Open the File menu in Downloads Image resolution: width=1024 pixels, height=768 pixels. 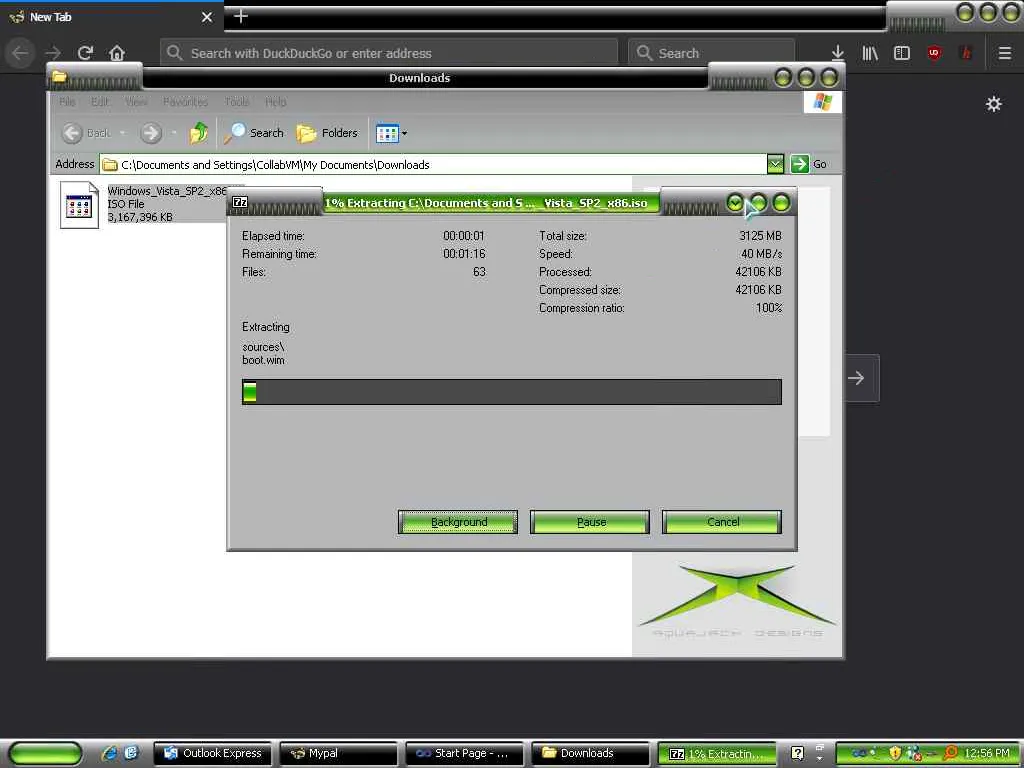pyautogui.click(x=67, y=102)
